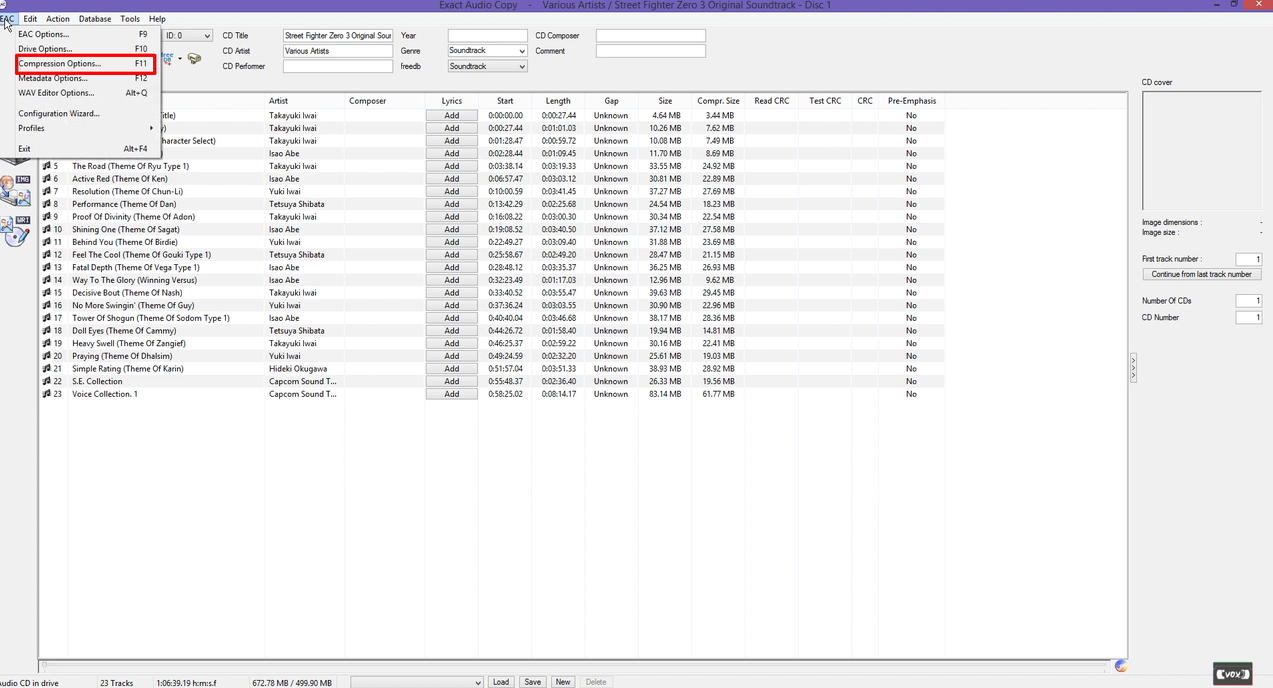Click the Load button
Image resolution: width=1273 pixels, height=688 pixels.
tap(501, 682)
